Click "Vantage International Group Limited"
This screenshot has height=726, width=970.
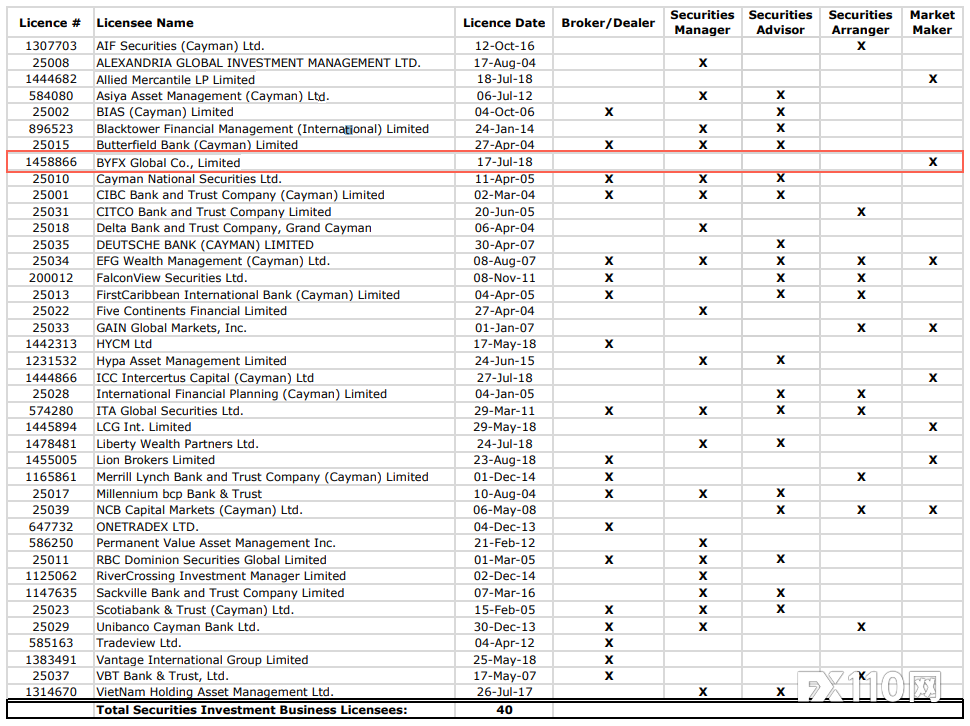click(202, 660)
